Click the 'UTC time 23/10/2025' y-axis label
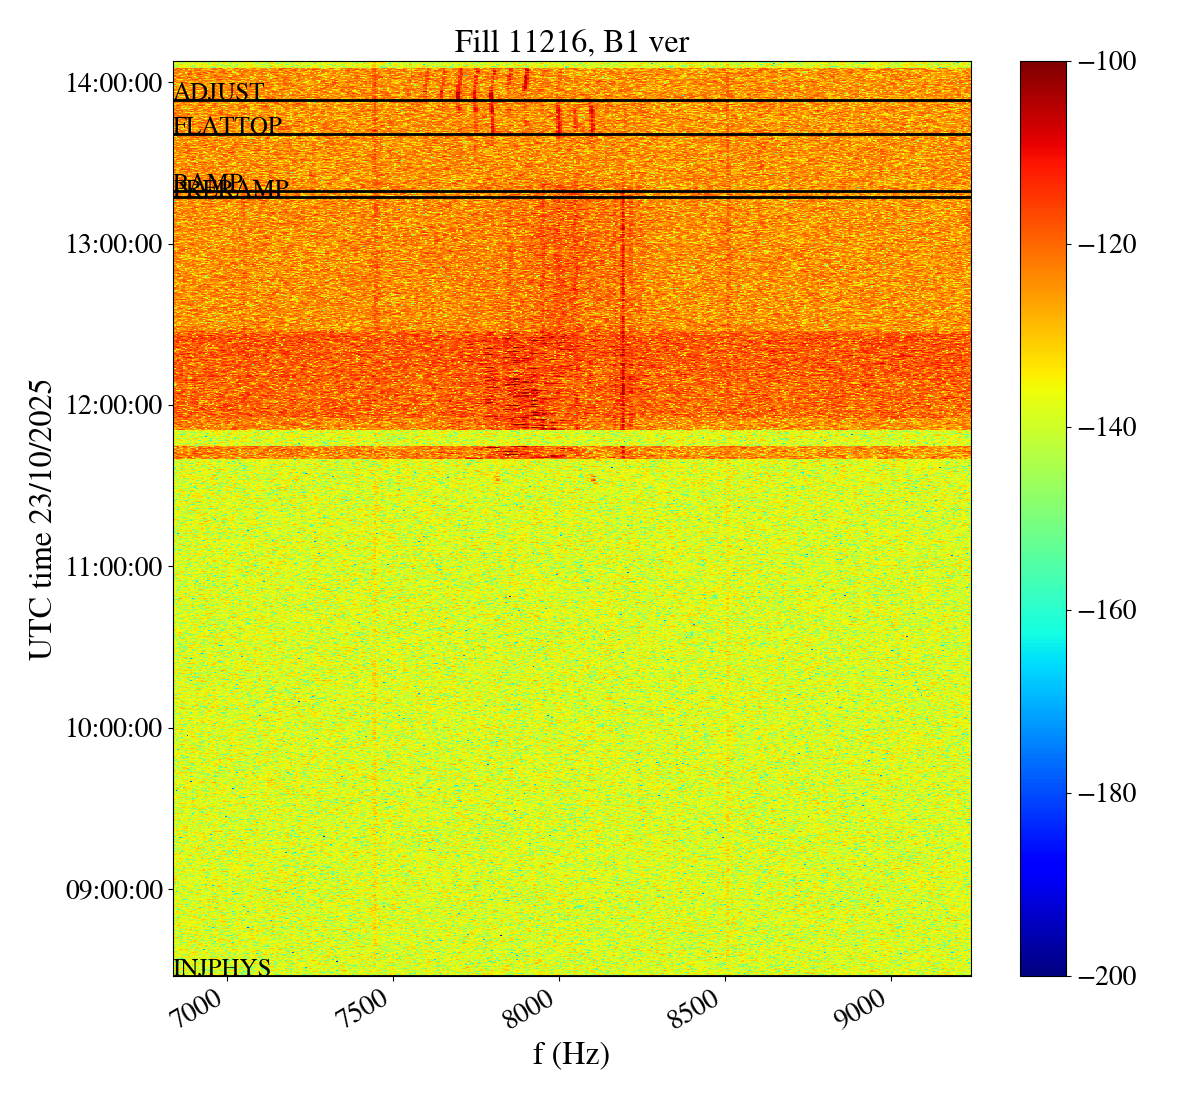 [41, 519]
